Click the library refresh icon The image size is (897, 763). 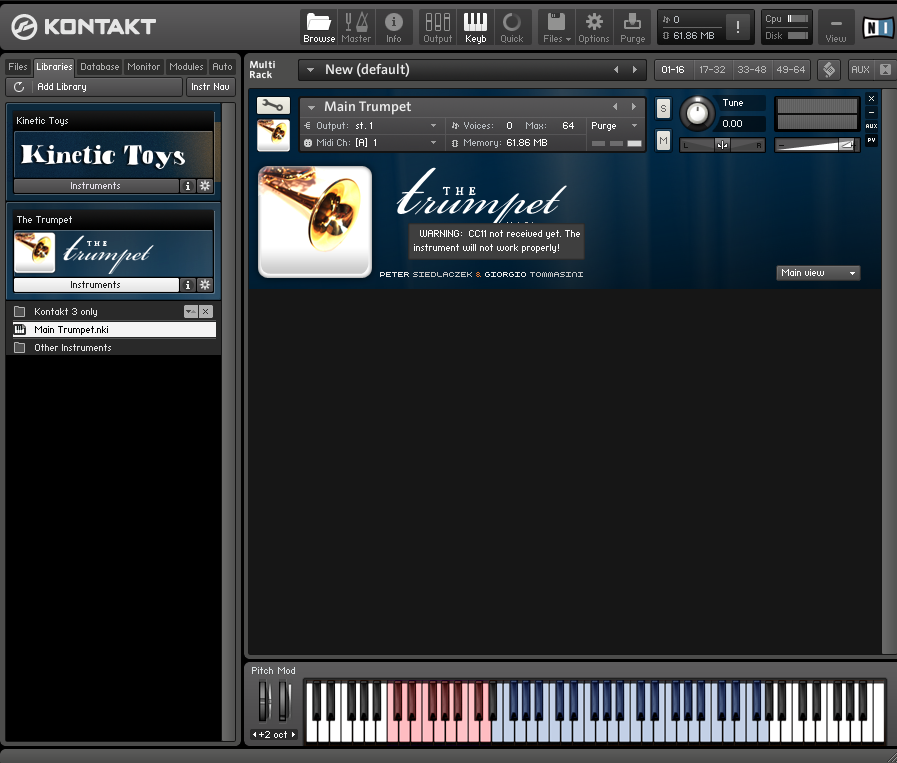pyautogui.click(x=19, y=87)
